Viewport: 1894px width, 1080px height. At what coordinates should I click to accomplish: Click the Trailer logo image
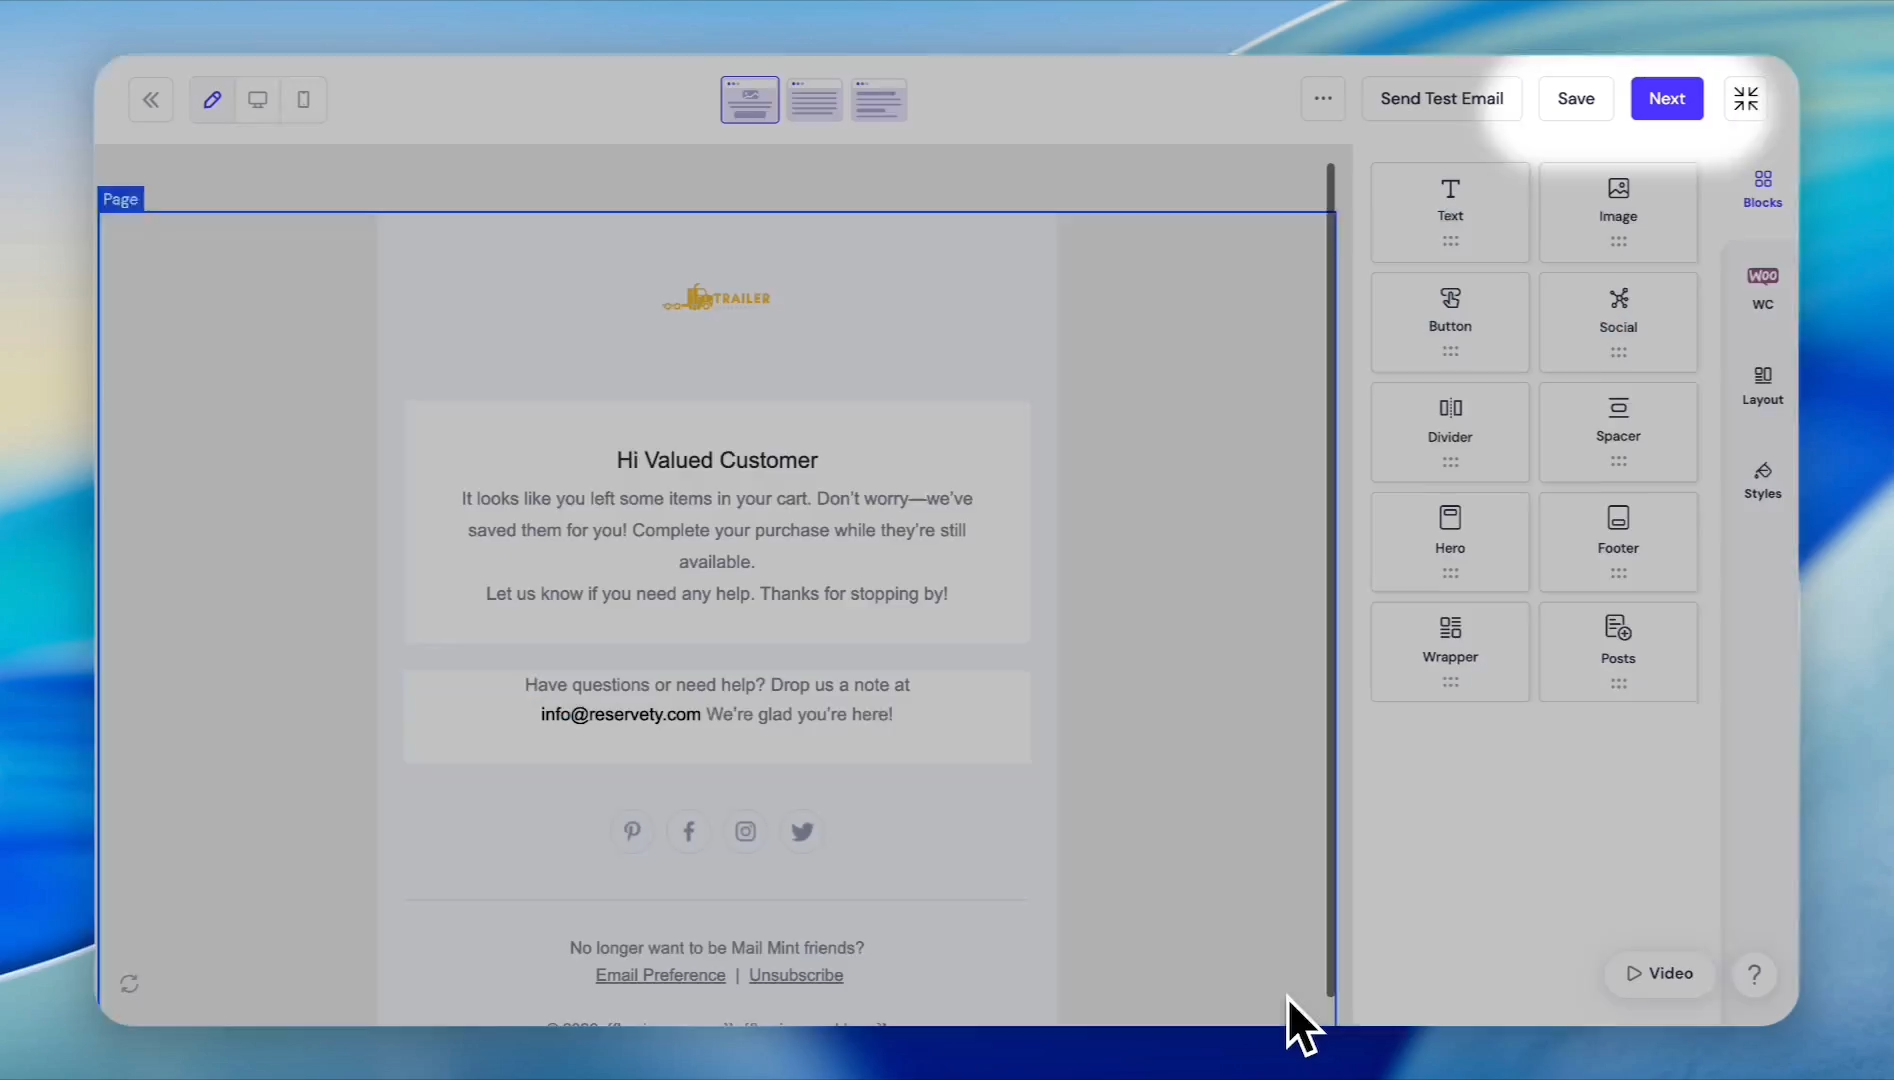(x=716, y=297)
